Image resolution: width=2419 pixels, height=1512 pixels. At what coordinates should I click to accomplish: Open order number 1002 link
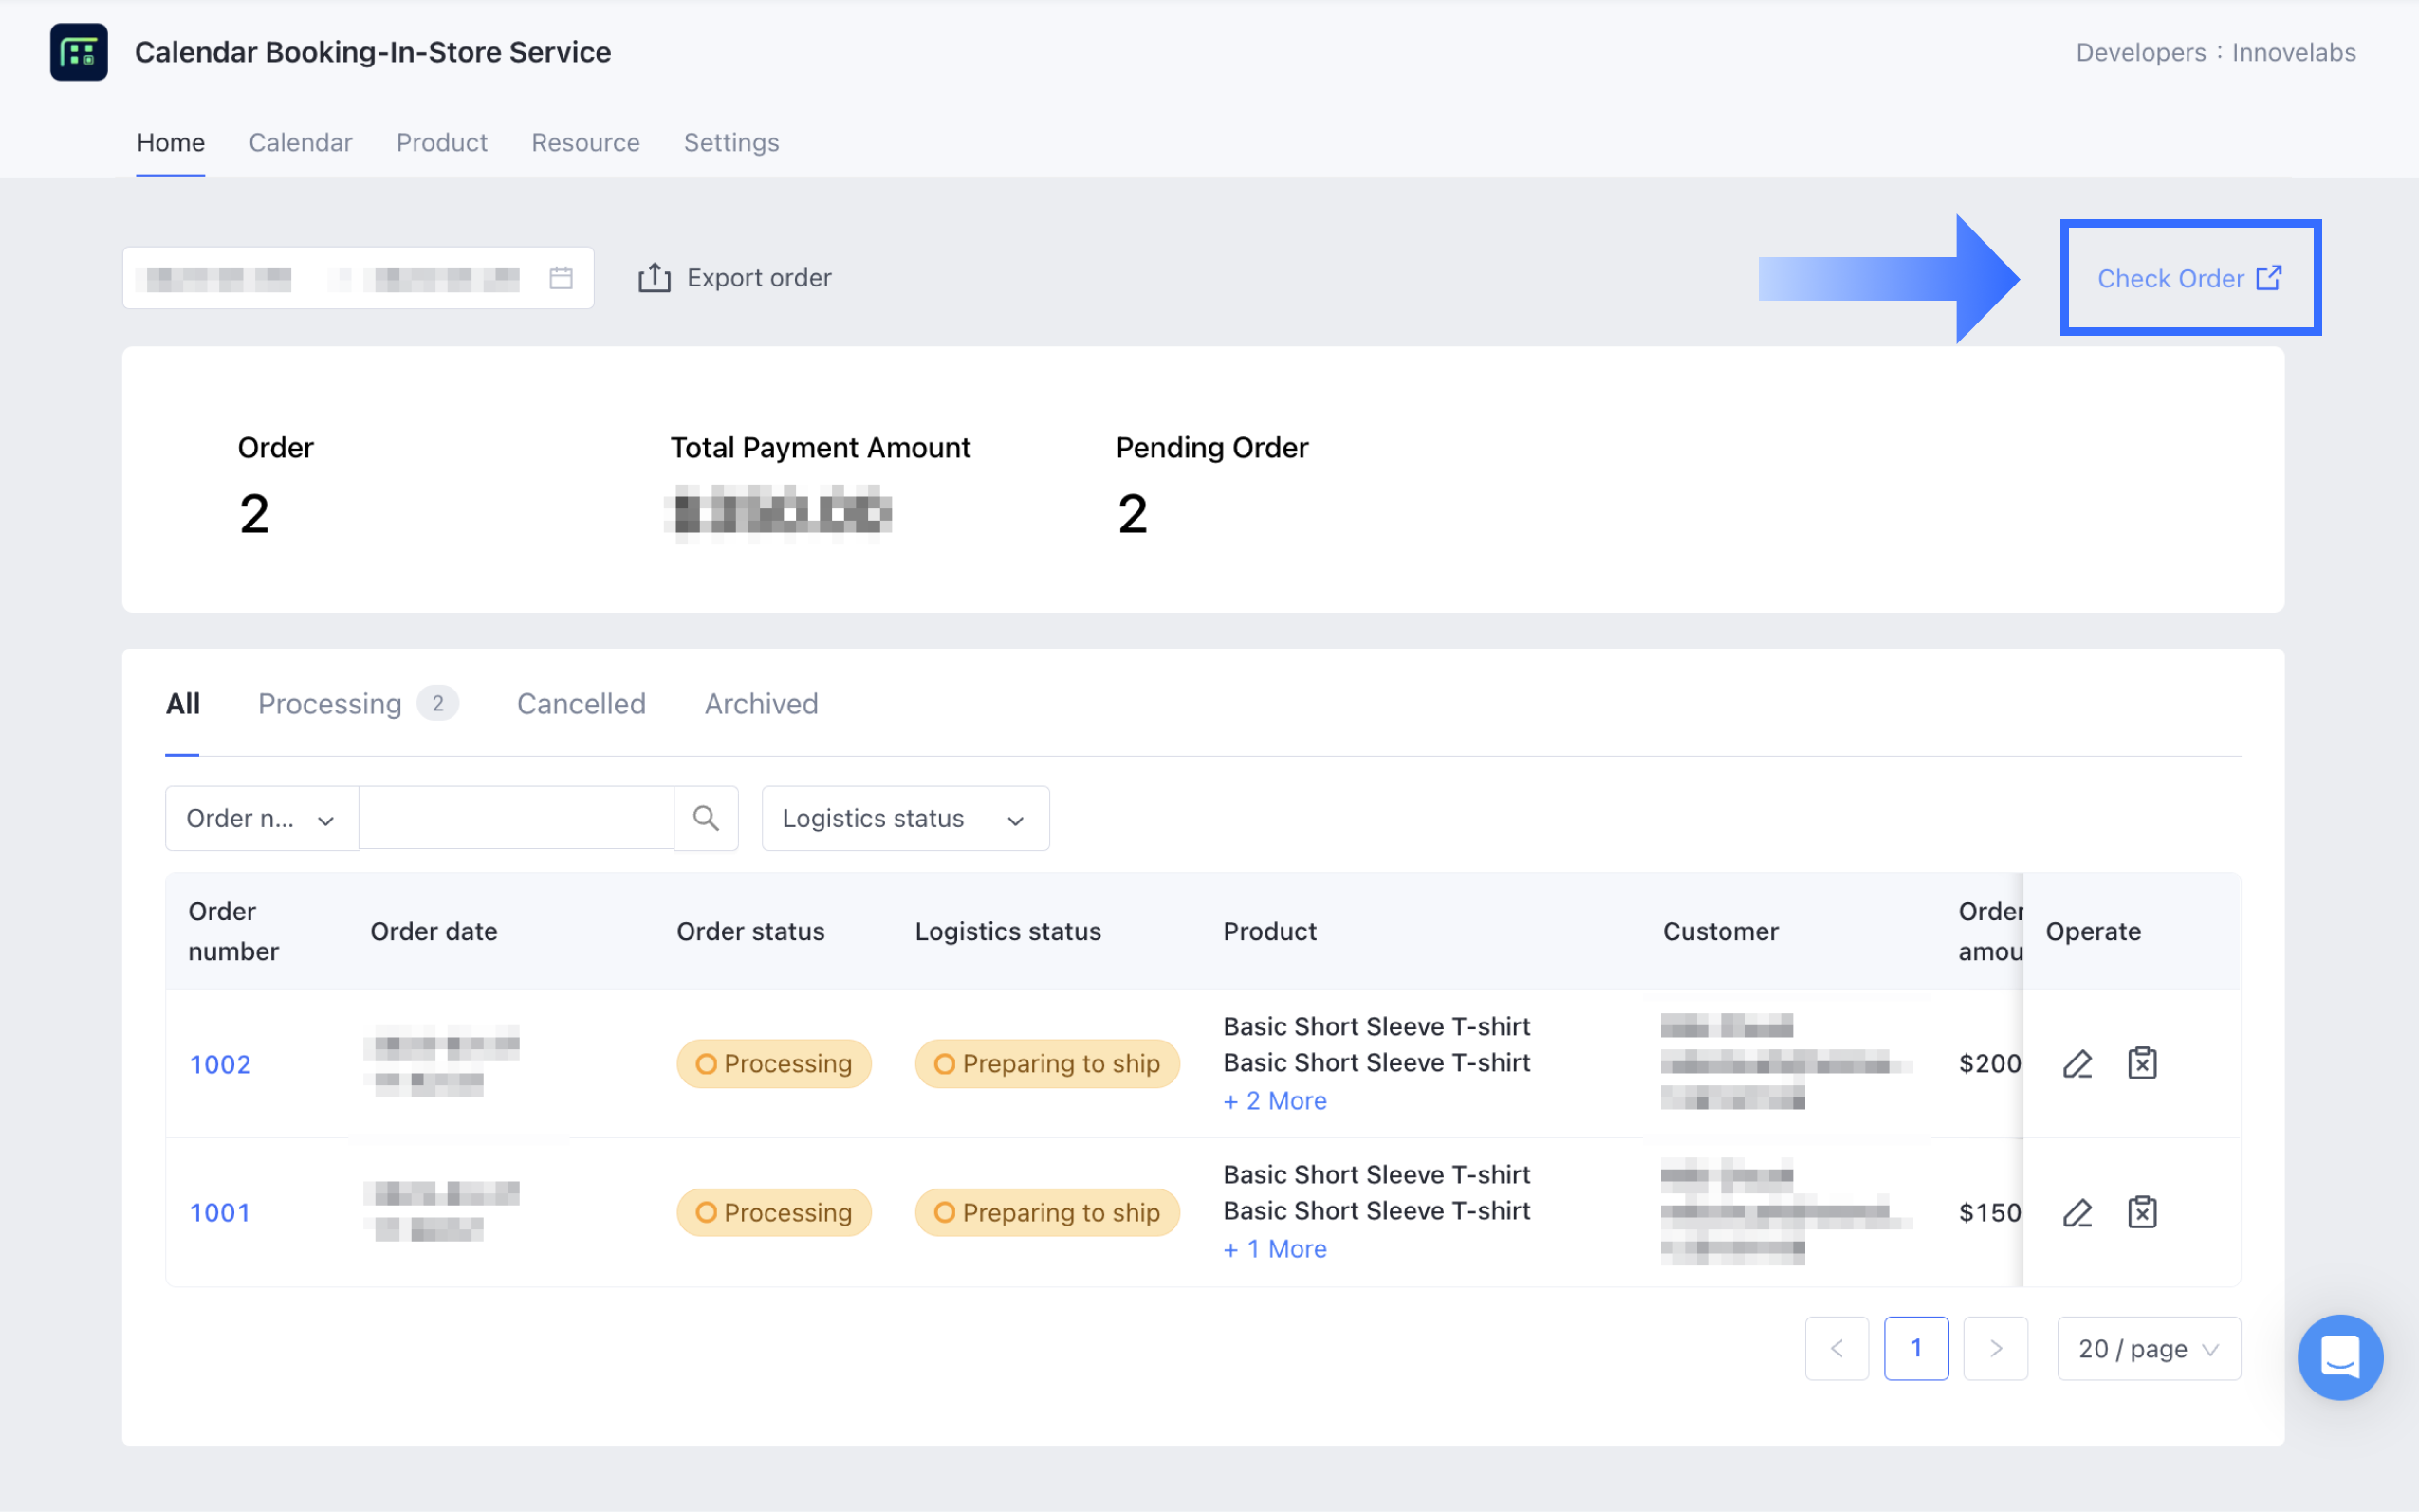pyautogui.click(x=220, y=1065)
